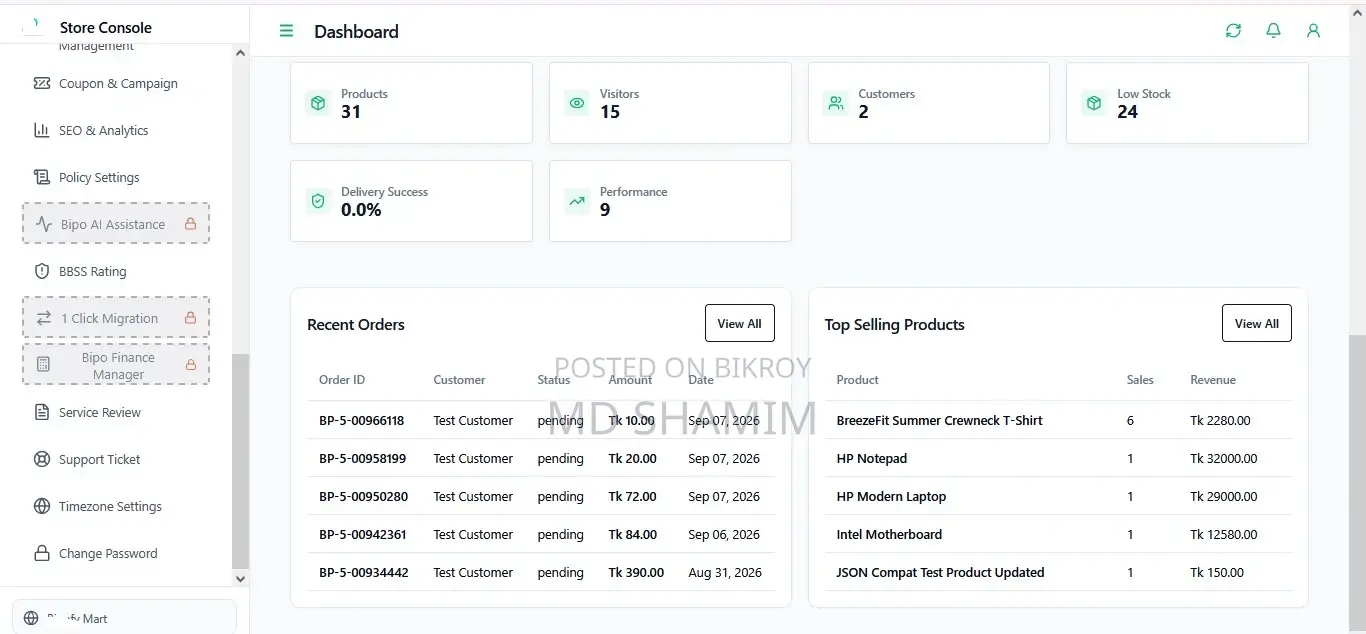Click sidebar scrollbar down arrow
This screenshot has height=634, width=1366.
[240, 578]
